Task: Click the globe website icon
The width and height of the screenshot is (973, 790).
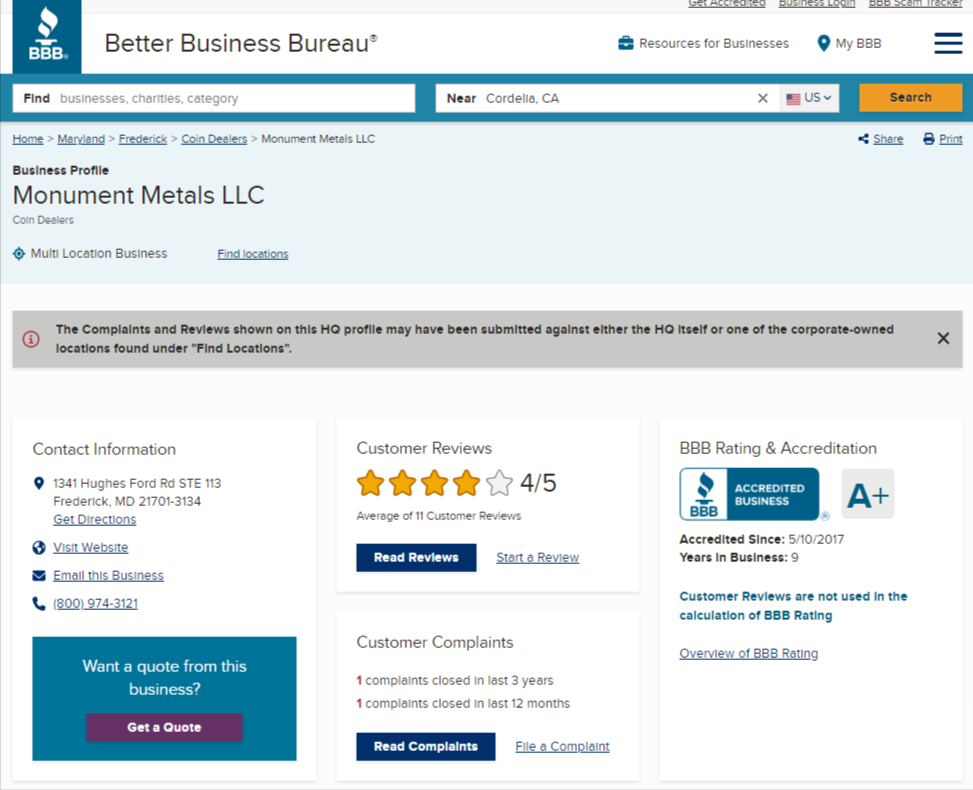Action: coord(38,547)
